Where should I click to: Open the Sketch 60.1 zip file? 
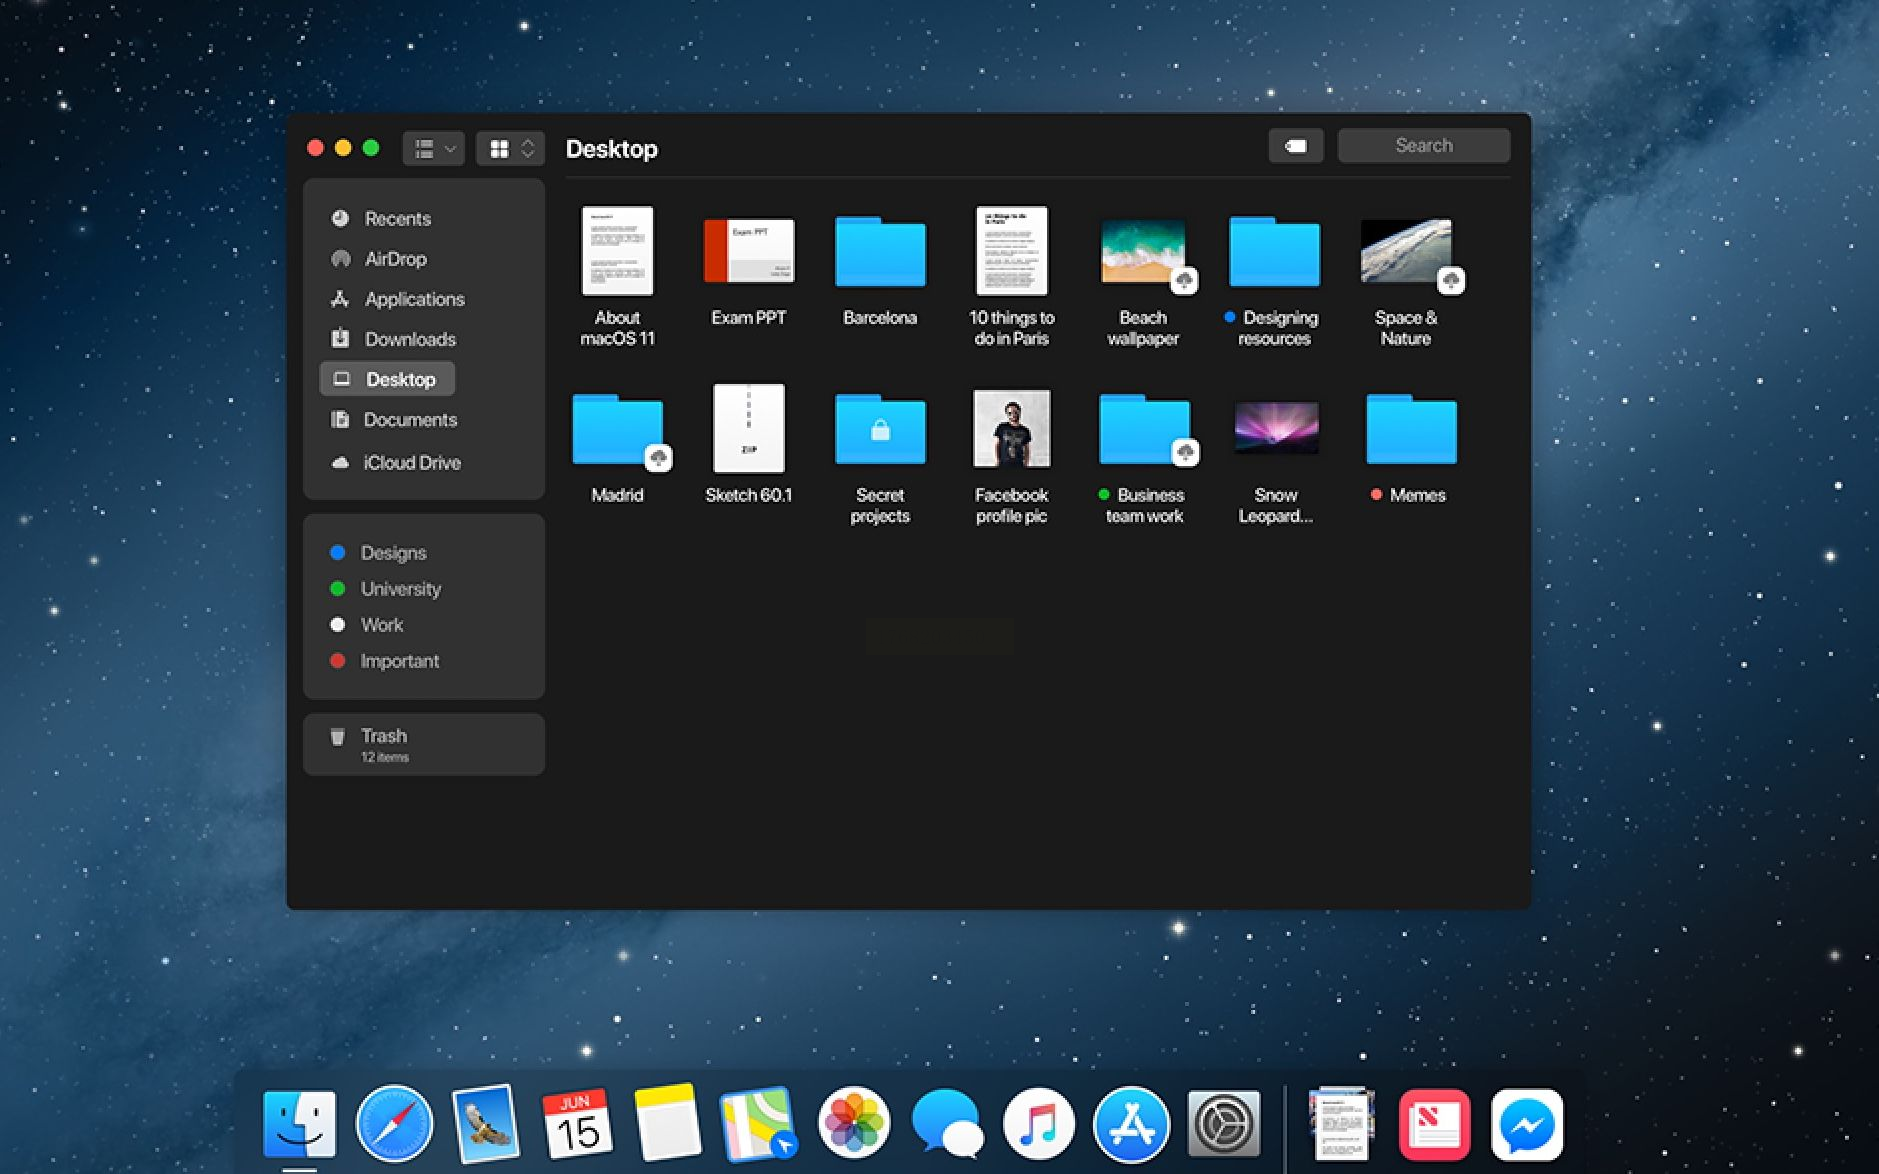point(748,428)
